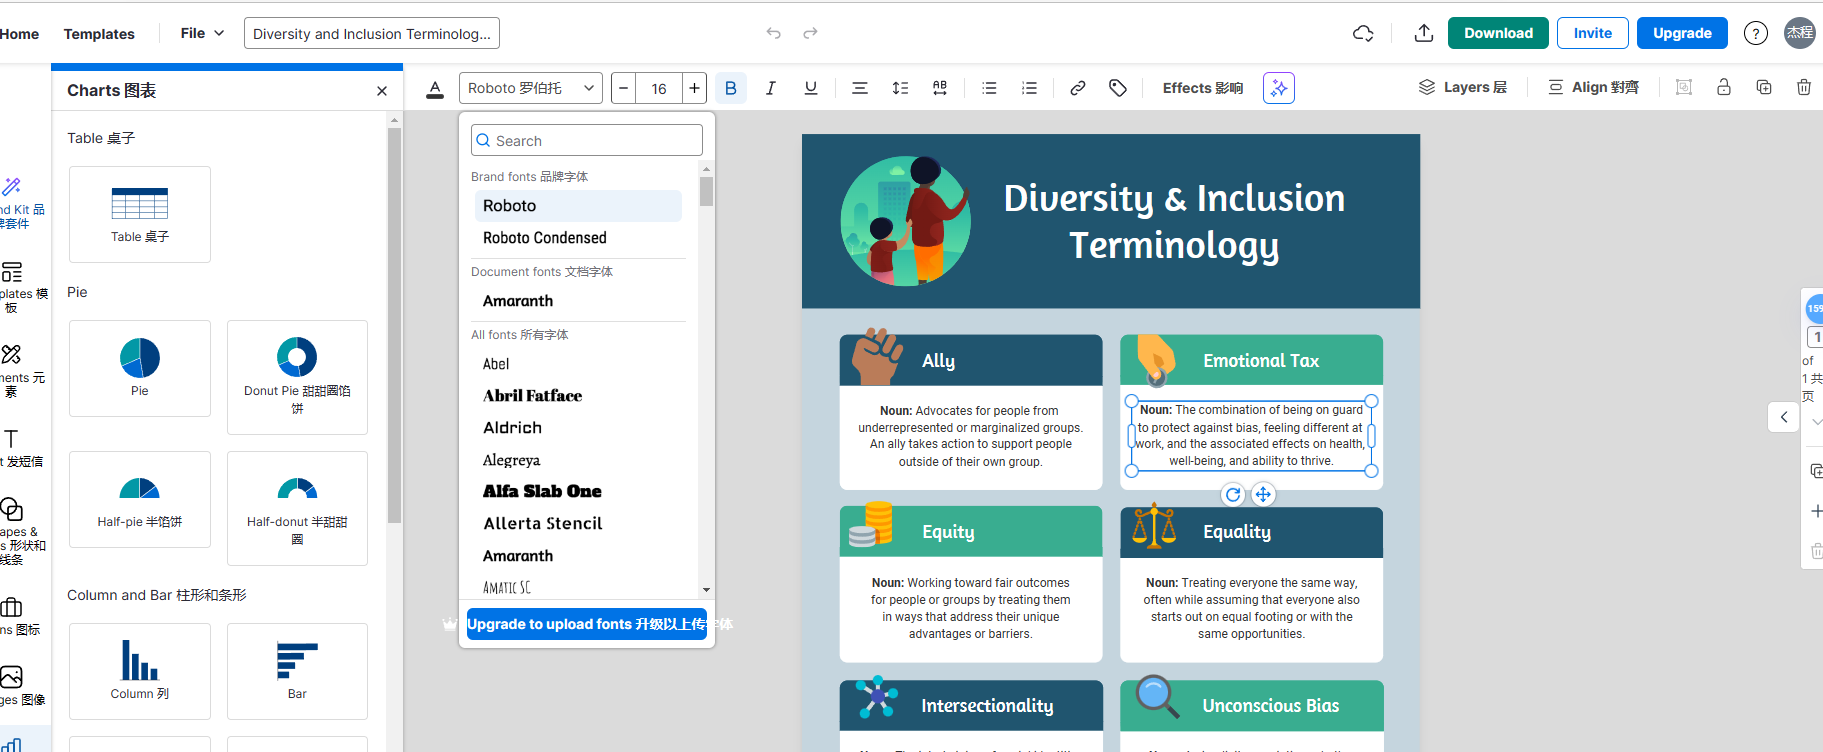Open the Elements sidebar tab
The width and height of the screenshot is (1823, 752).
click(22, 370)
